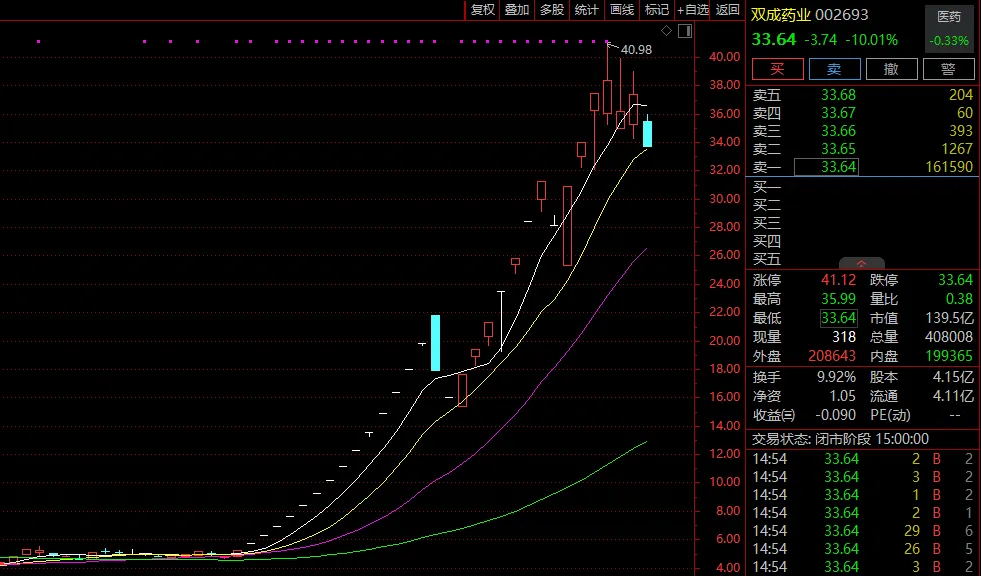Toggle the side panel layout icon

pos(685,31)
